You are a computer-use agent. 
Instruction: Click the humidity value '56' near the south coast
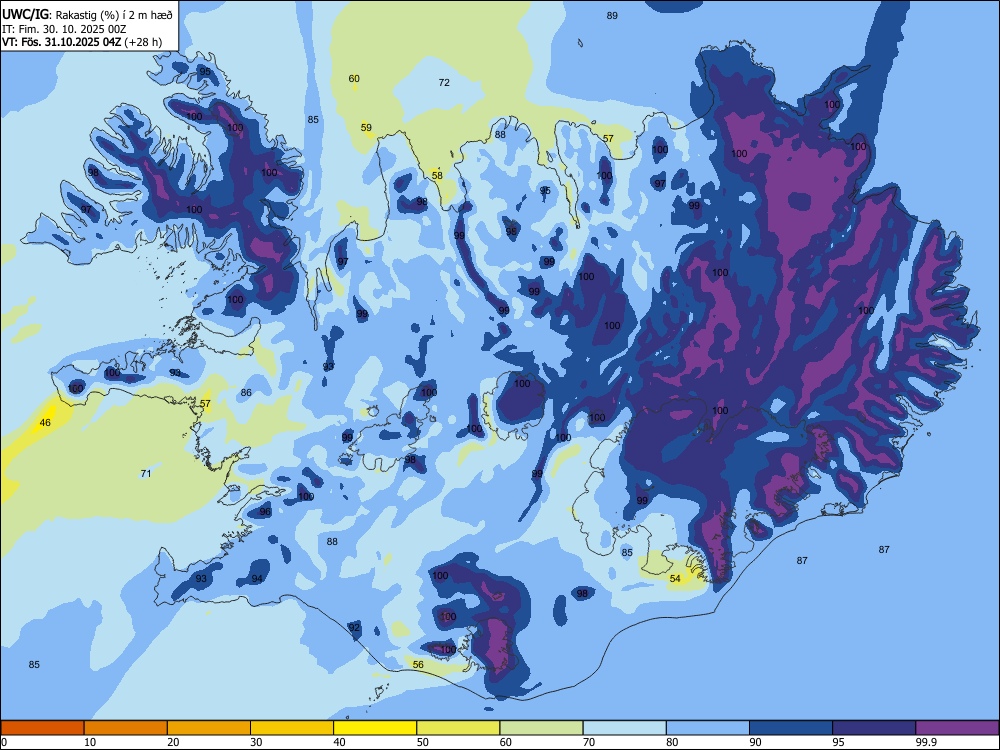(418, 664)
